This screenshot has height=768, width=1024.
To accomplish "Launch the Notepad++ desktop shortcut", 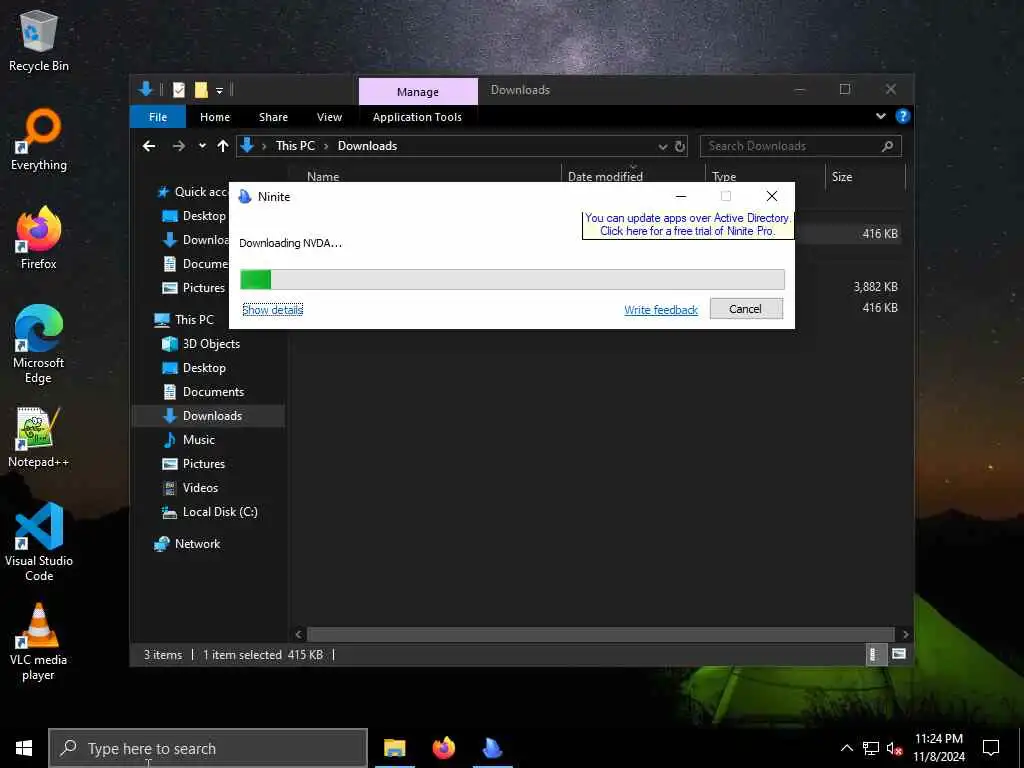I will point(39,437).
